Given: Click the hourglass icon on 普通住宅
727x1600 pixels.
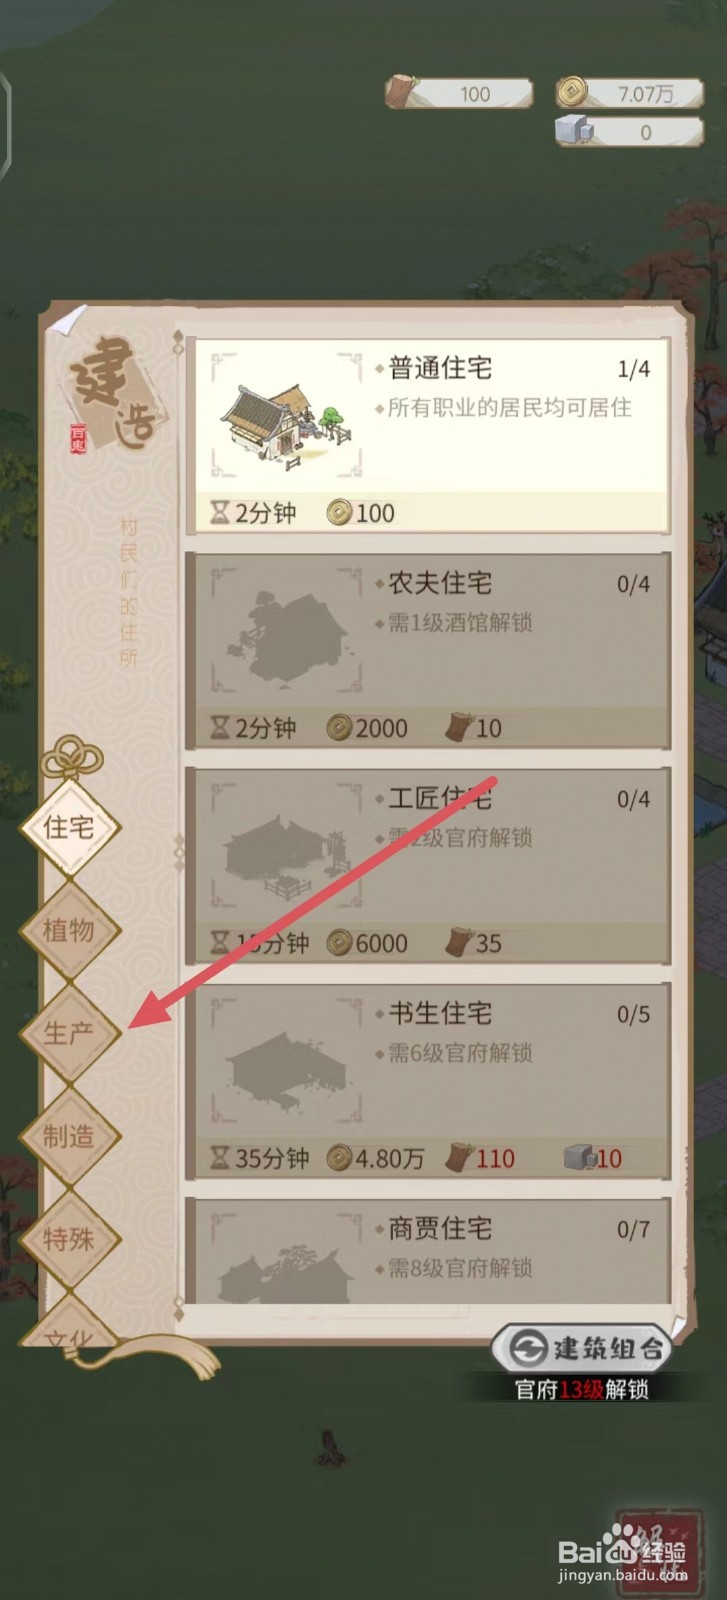Looking at the screenshot, I should coord(220,513).
